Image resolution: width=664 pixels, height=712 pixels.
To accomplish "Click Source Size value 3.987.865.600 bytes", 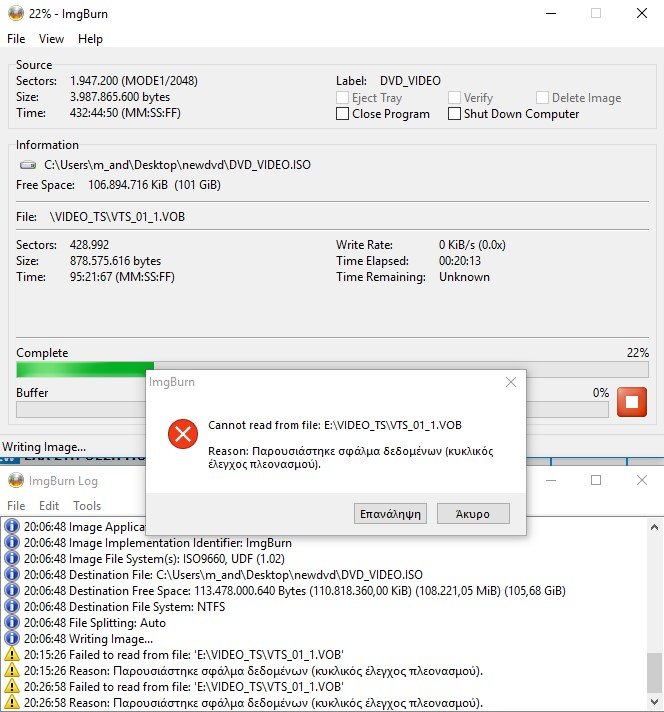I will click(119, 97).
